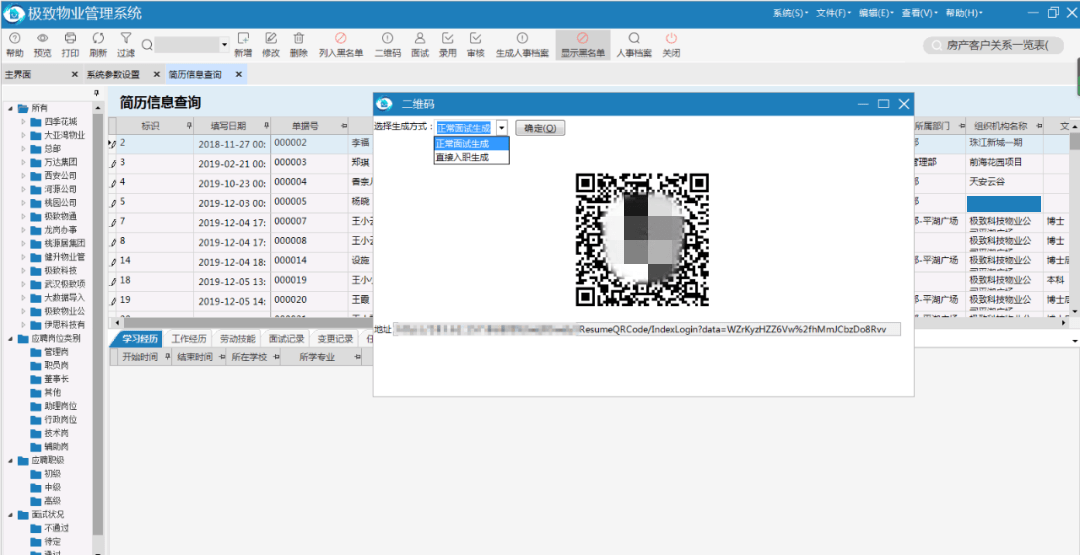Click the 帮助 help toolbar icon
The image size is (1080, 555).
point(14,39)
